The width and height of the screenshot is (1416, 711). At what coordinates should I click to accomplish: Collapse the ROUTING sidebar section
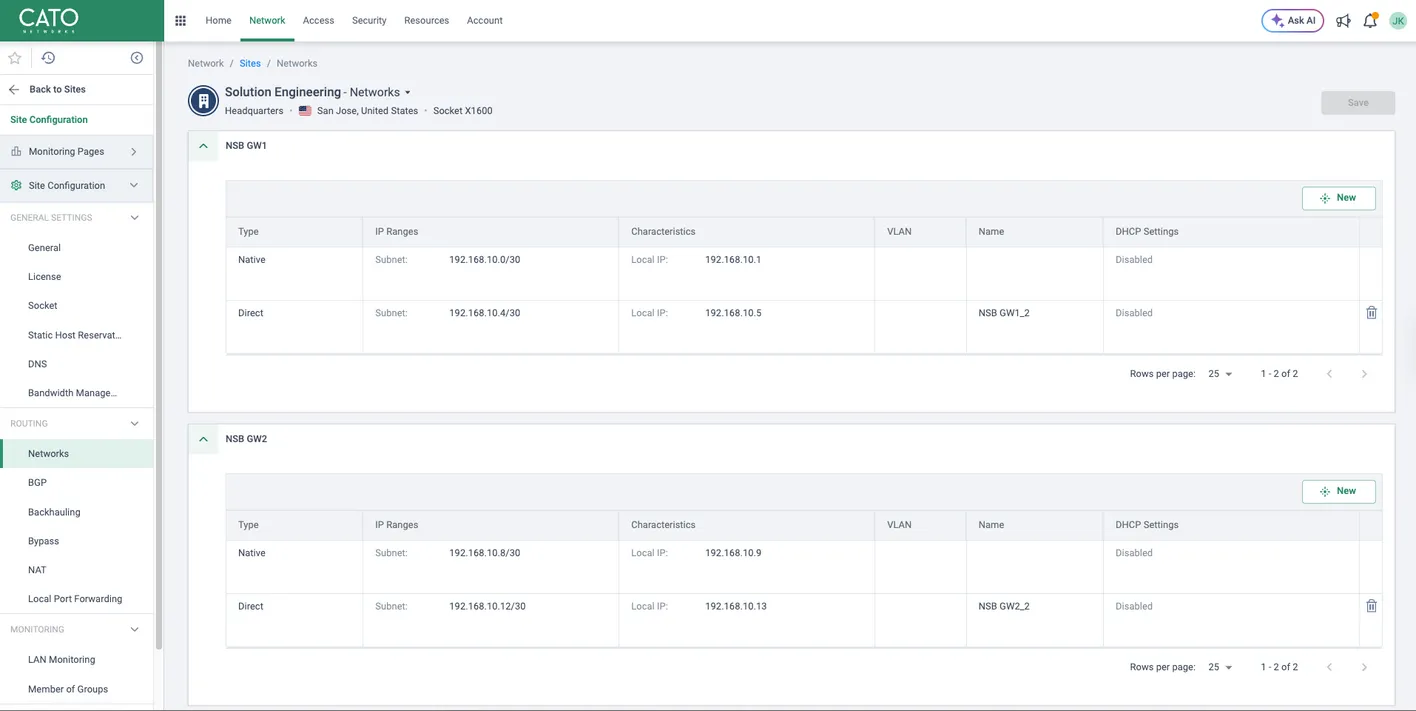tap(135, 423)
